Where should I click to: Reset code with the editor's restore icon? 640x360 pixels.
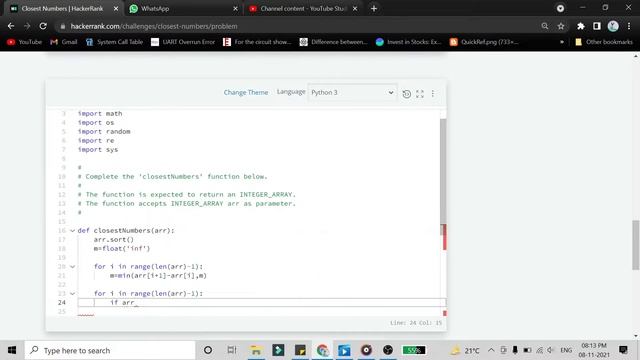tap(407, 94)
